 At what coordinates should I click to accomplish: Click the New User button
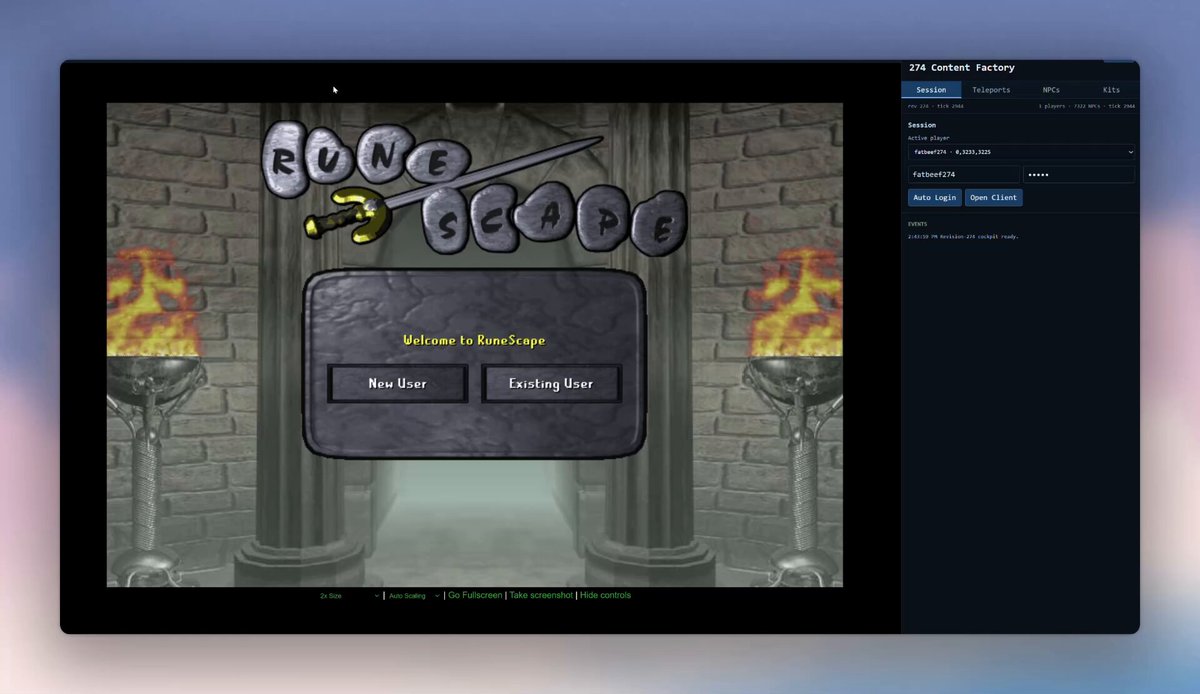[398, 383]
